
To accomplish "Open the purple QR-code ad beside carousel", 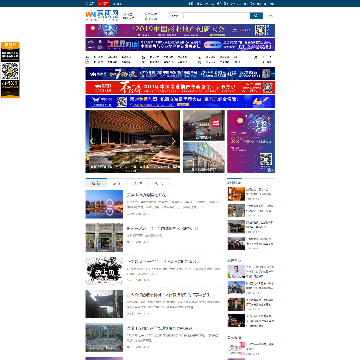I will coord(251,141).
